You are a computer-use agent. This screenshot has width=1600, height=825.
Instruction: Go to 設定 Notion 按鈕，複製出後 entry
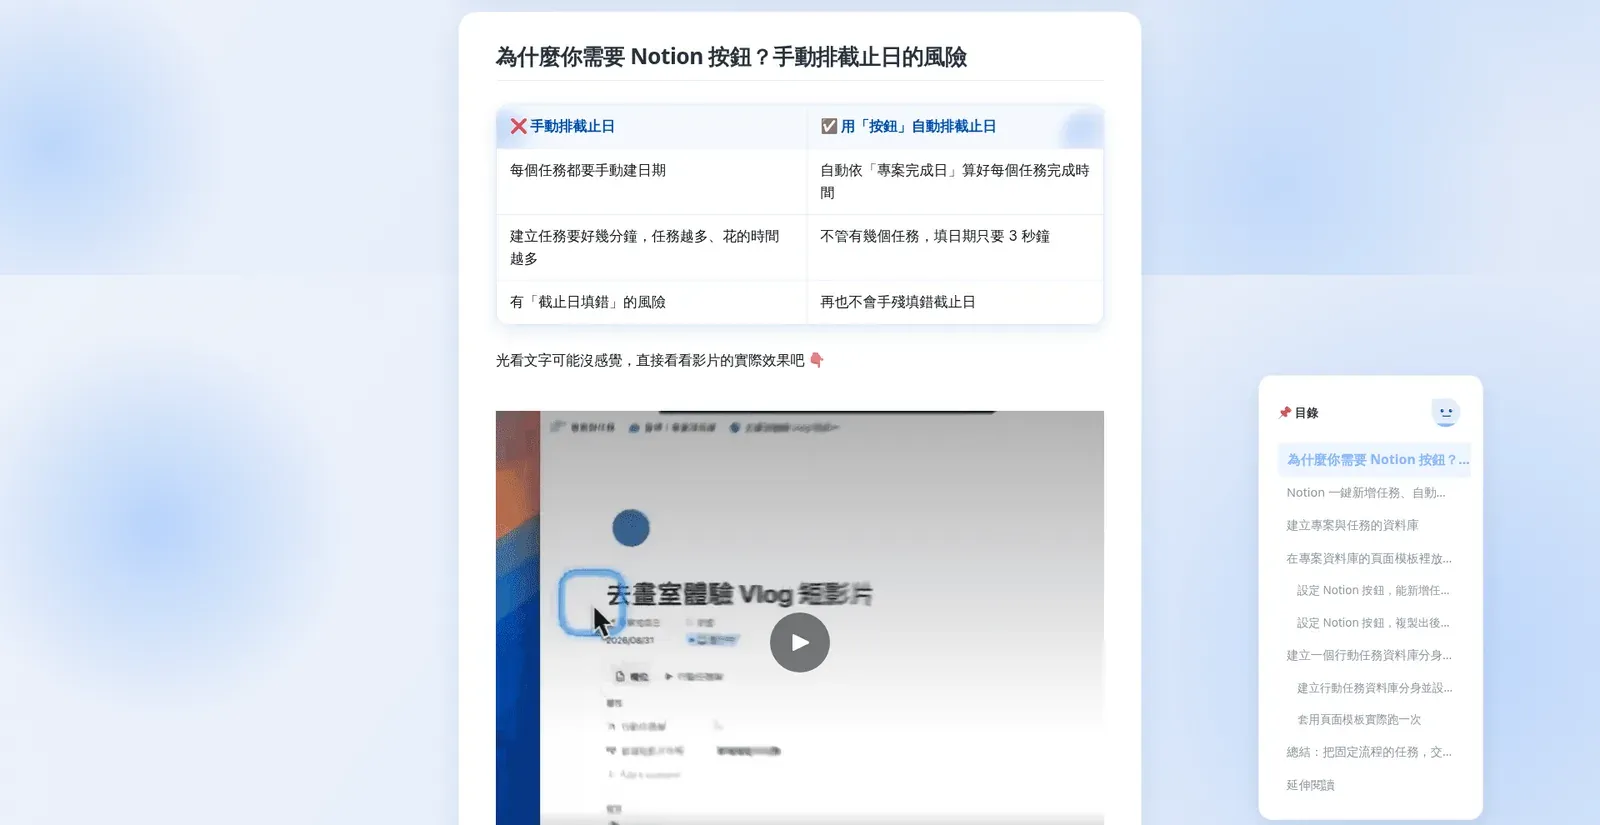tap(1372, 623)
